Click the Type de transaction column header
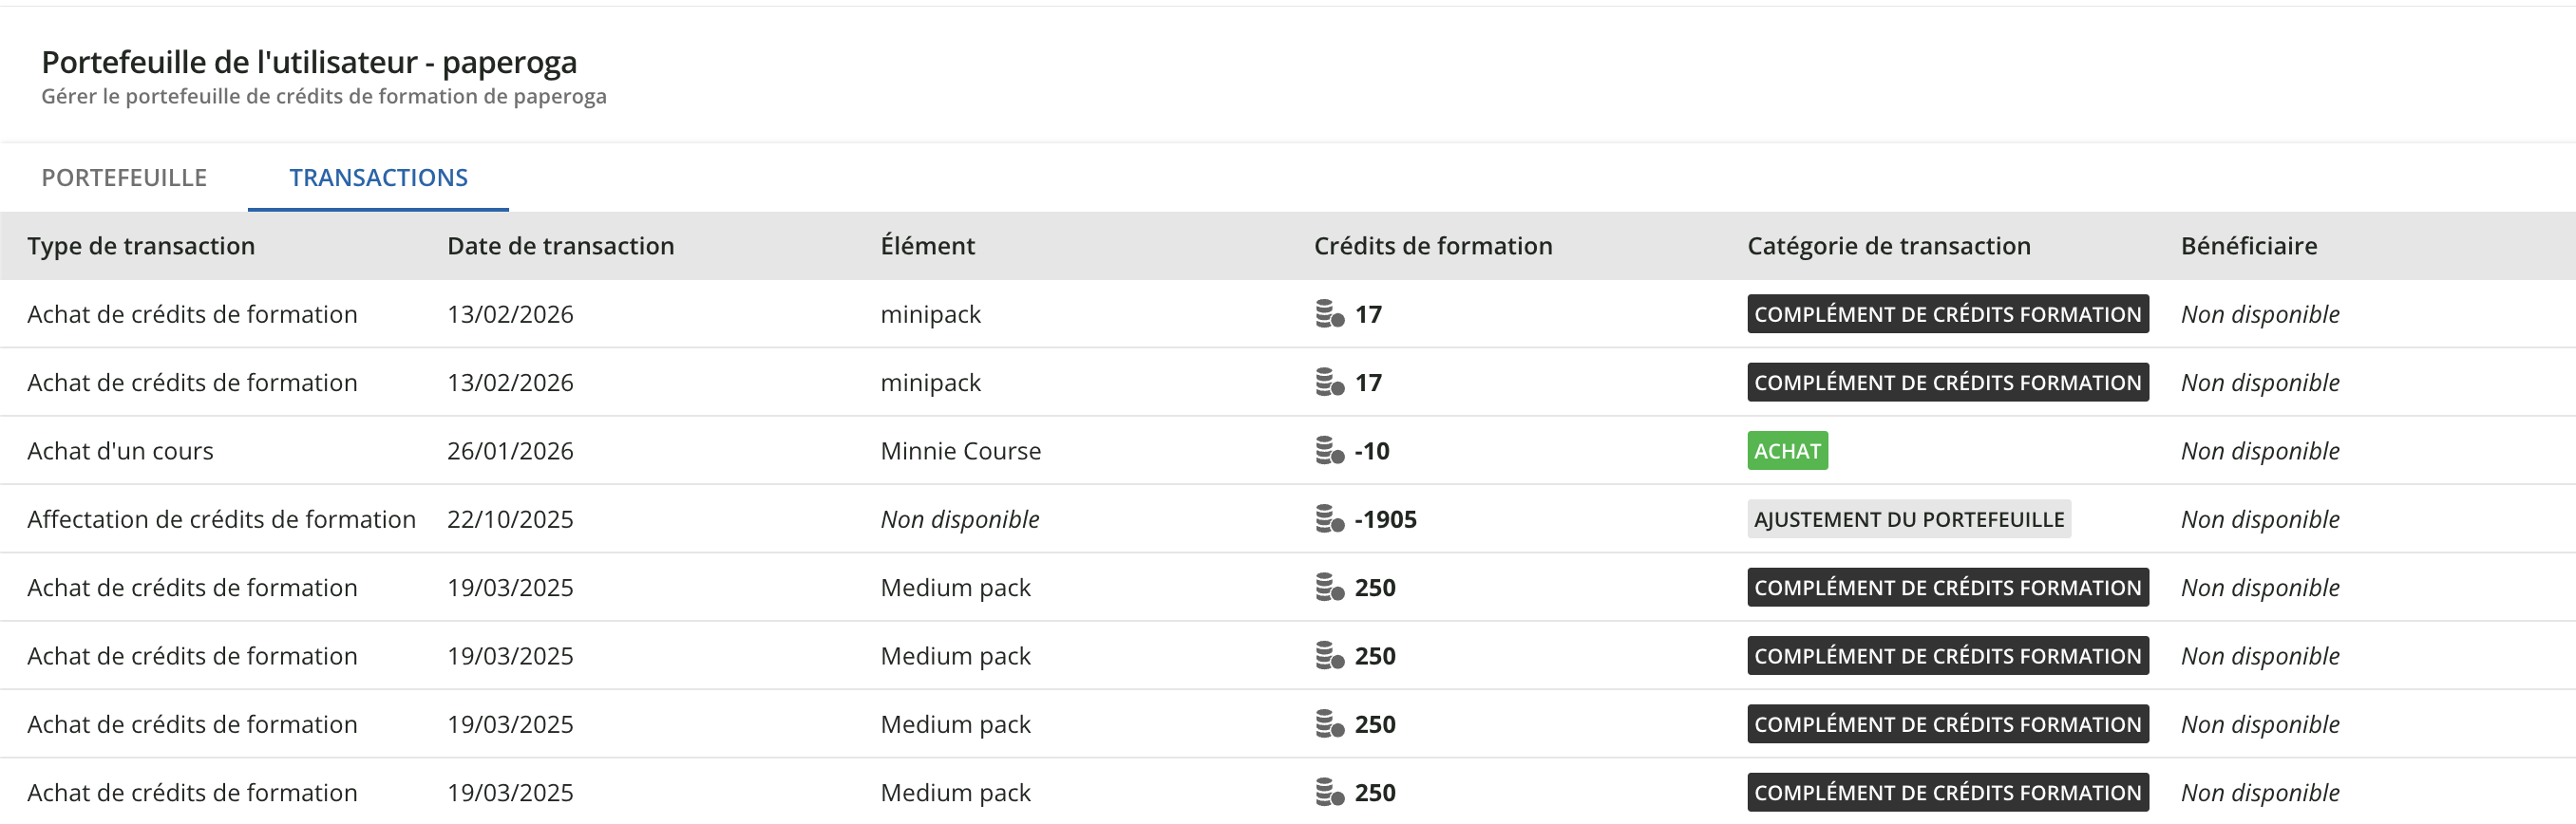Viewport: 2576px width, 824px height. click(141, 246)
